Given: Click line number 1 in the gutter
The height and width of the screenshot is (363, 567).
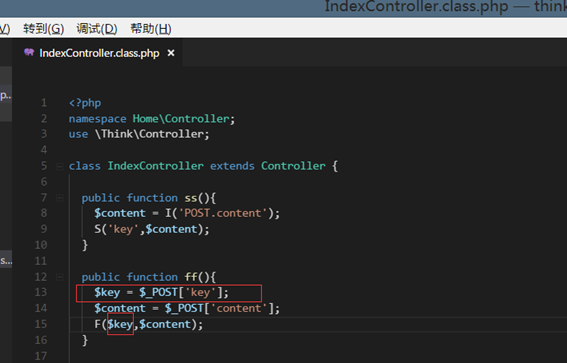Looking at the screenshot, I should pos(44,103).
